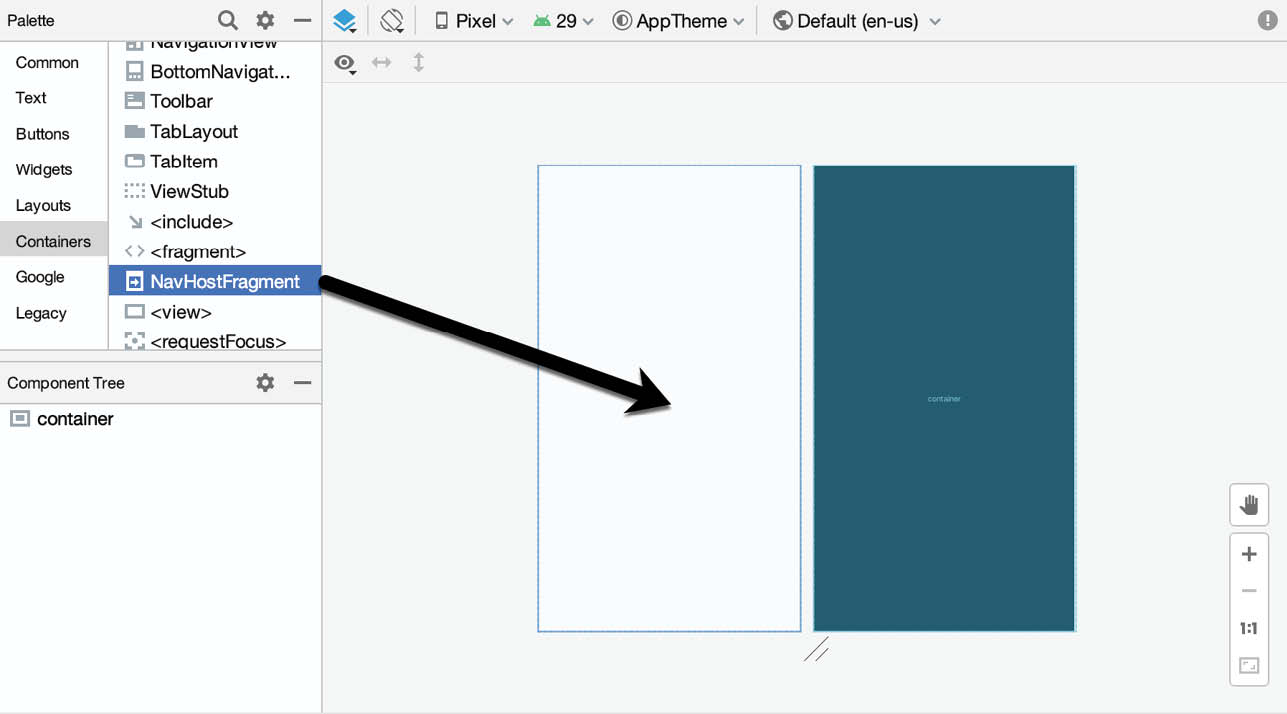
Task: Select TabItem in the palette list
Action: (215, 161)
